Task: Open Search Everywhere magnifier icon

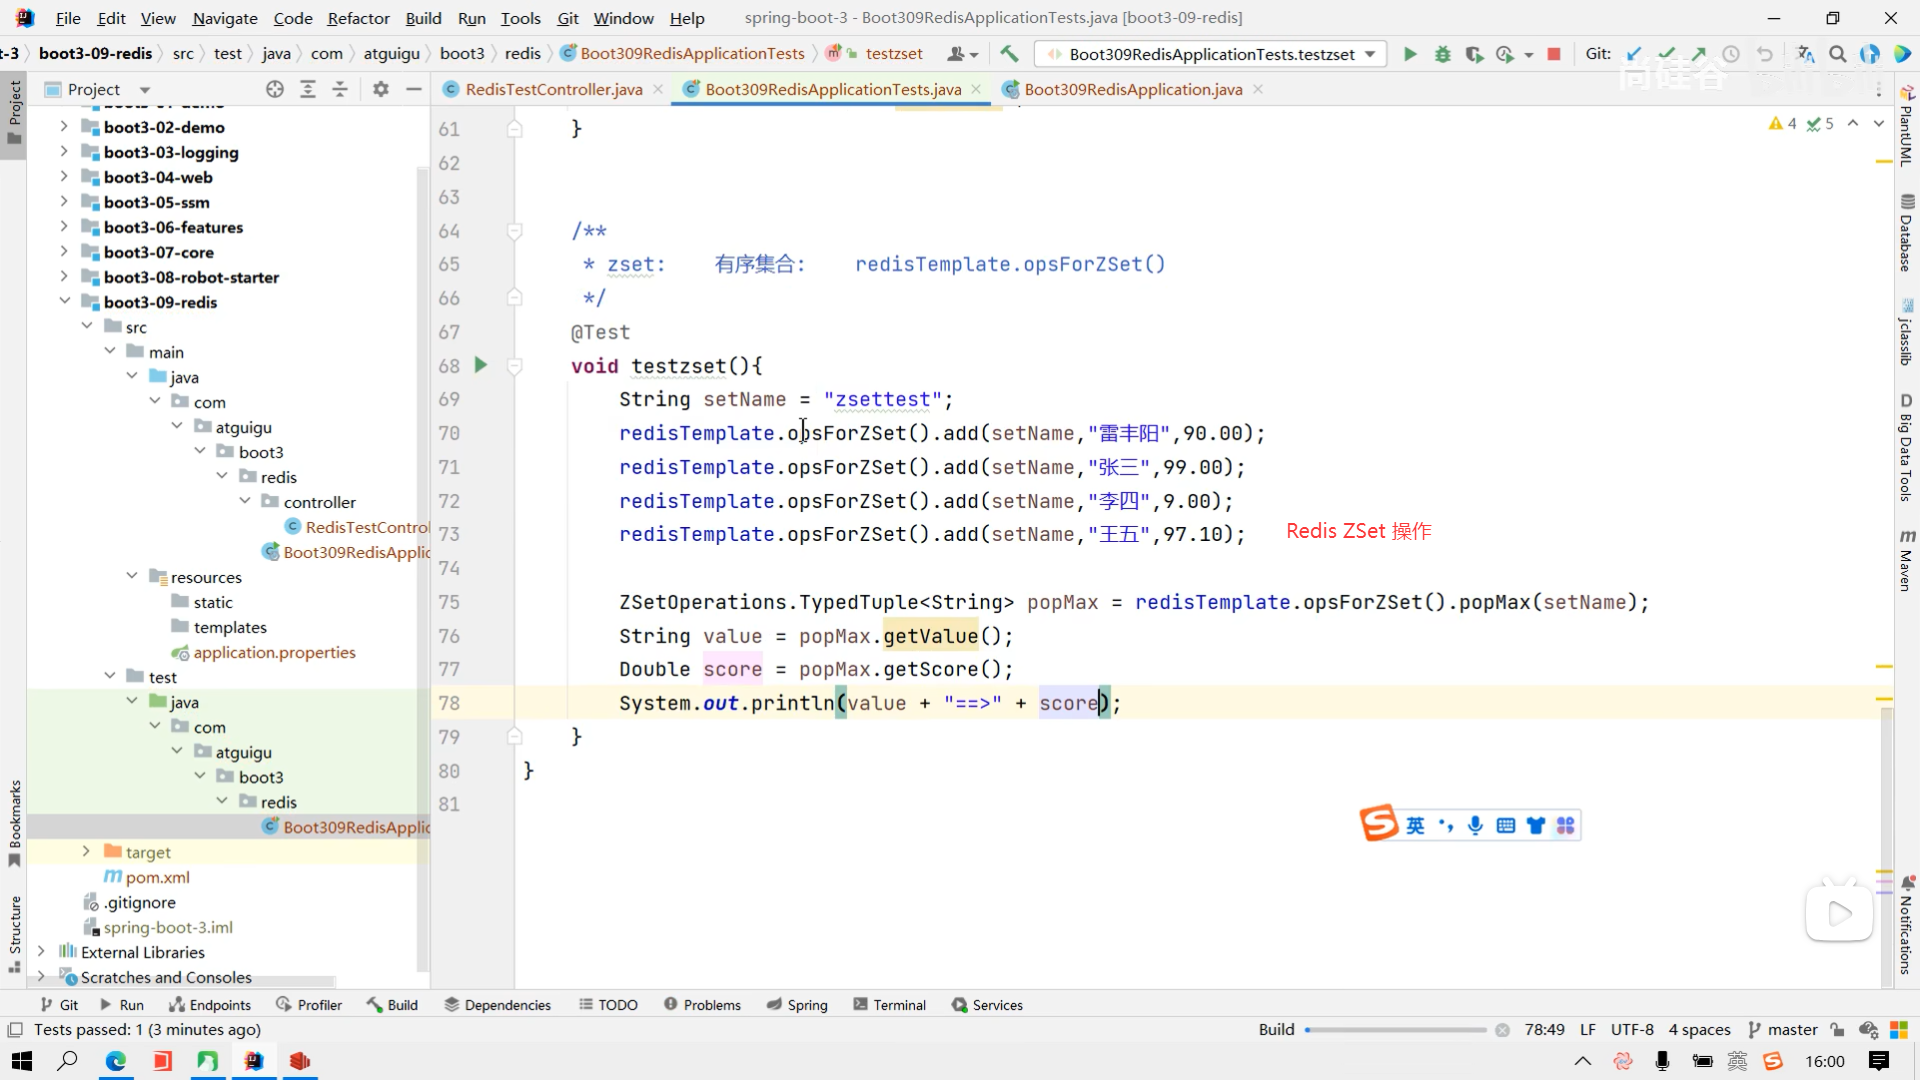Action: pos(1838,54)
